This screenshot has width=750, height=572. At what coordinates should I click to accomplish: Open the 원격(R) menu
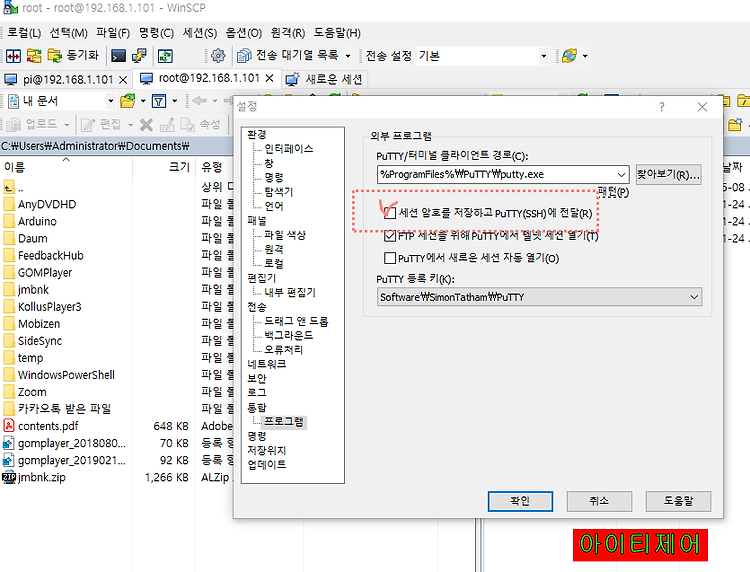[x=287, y=33]
